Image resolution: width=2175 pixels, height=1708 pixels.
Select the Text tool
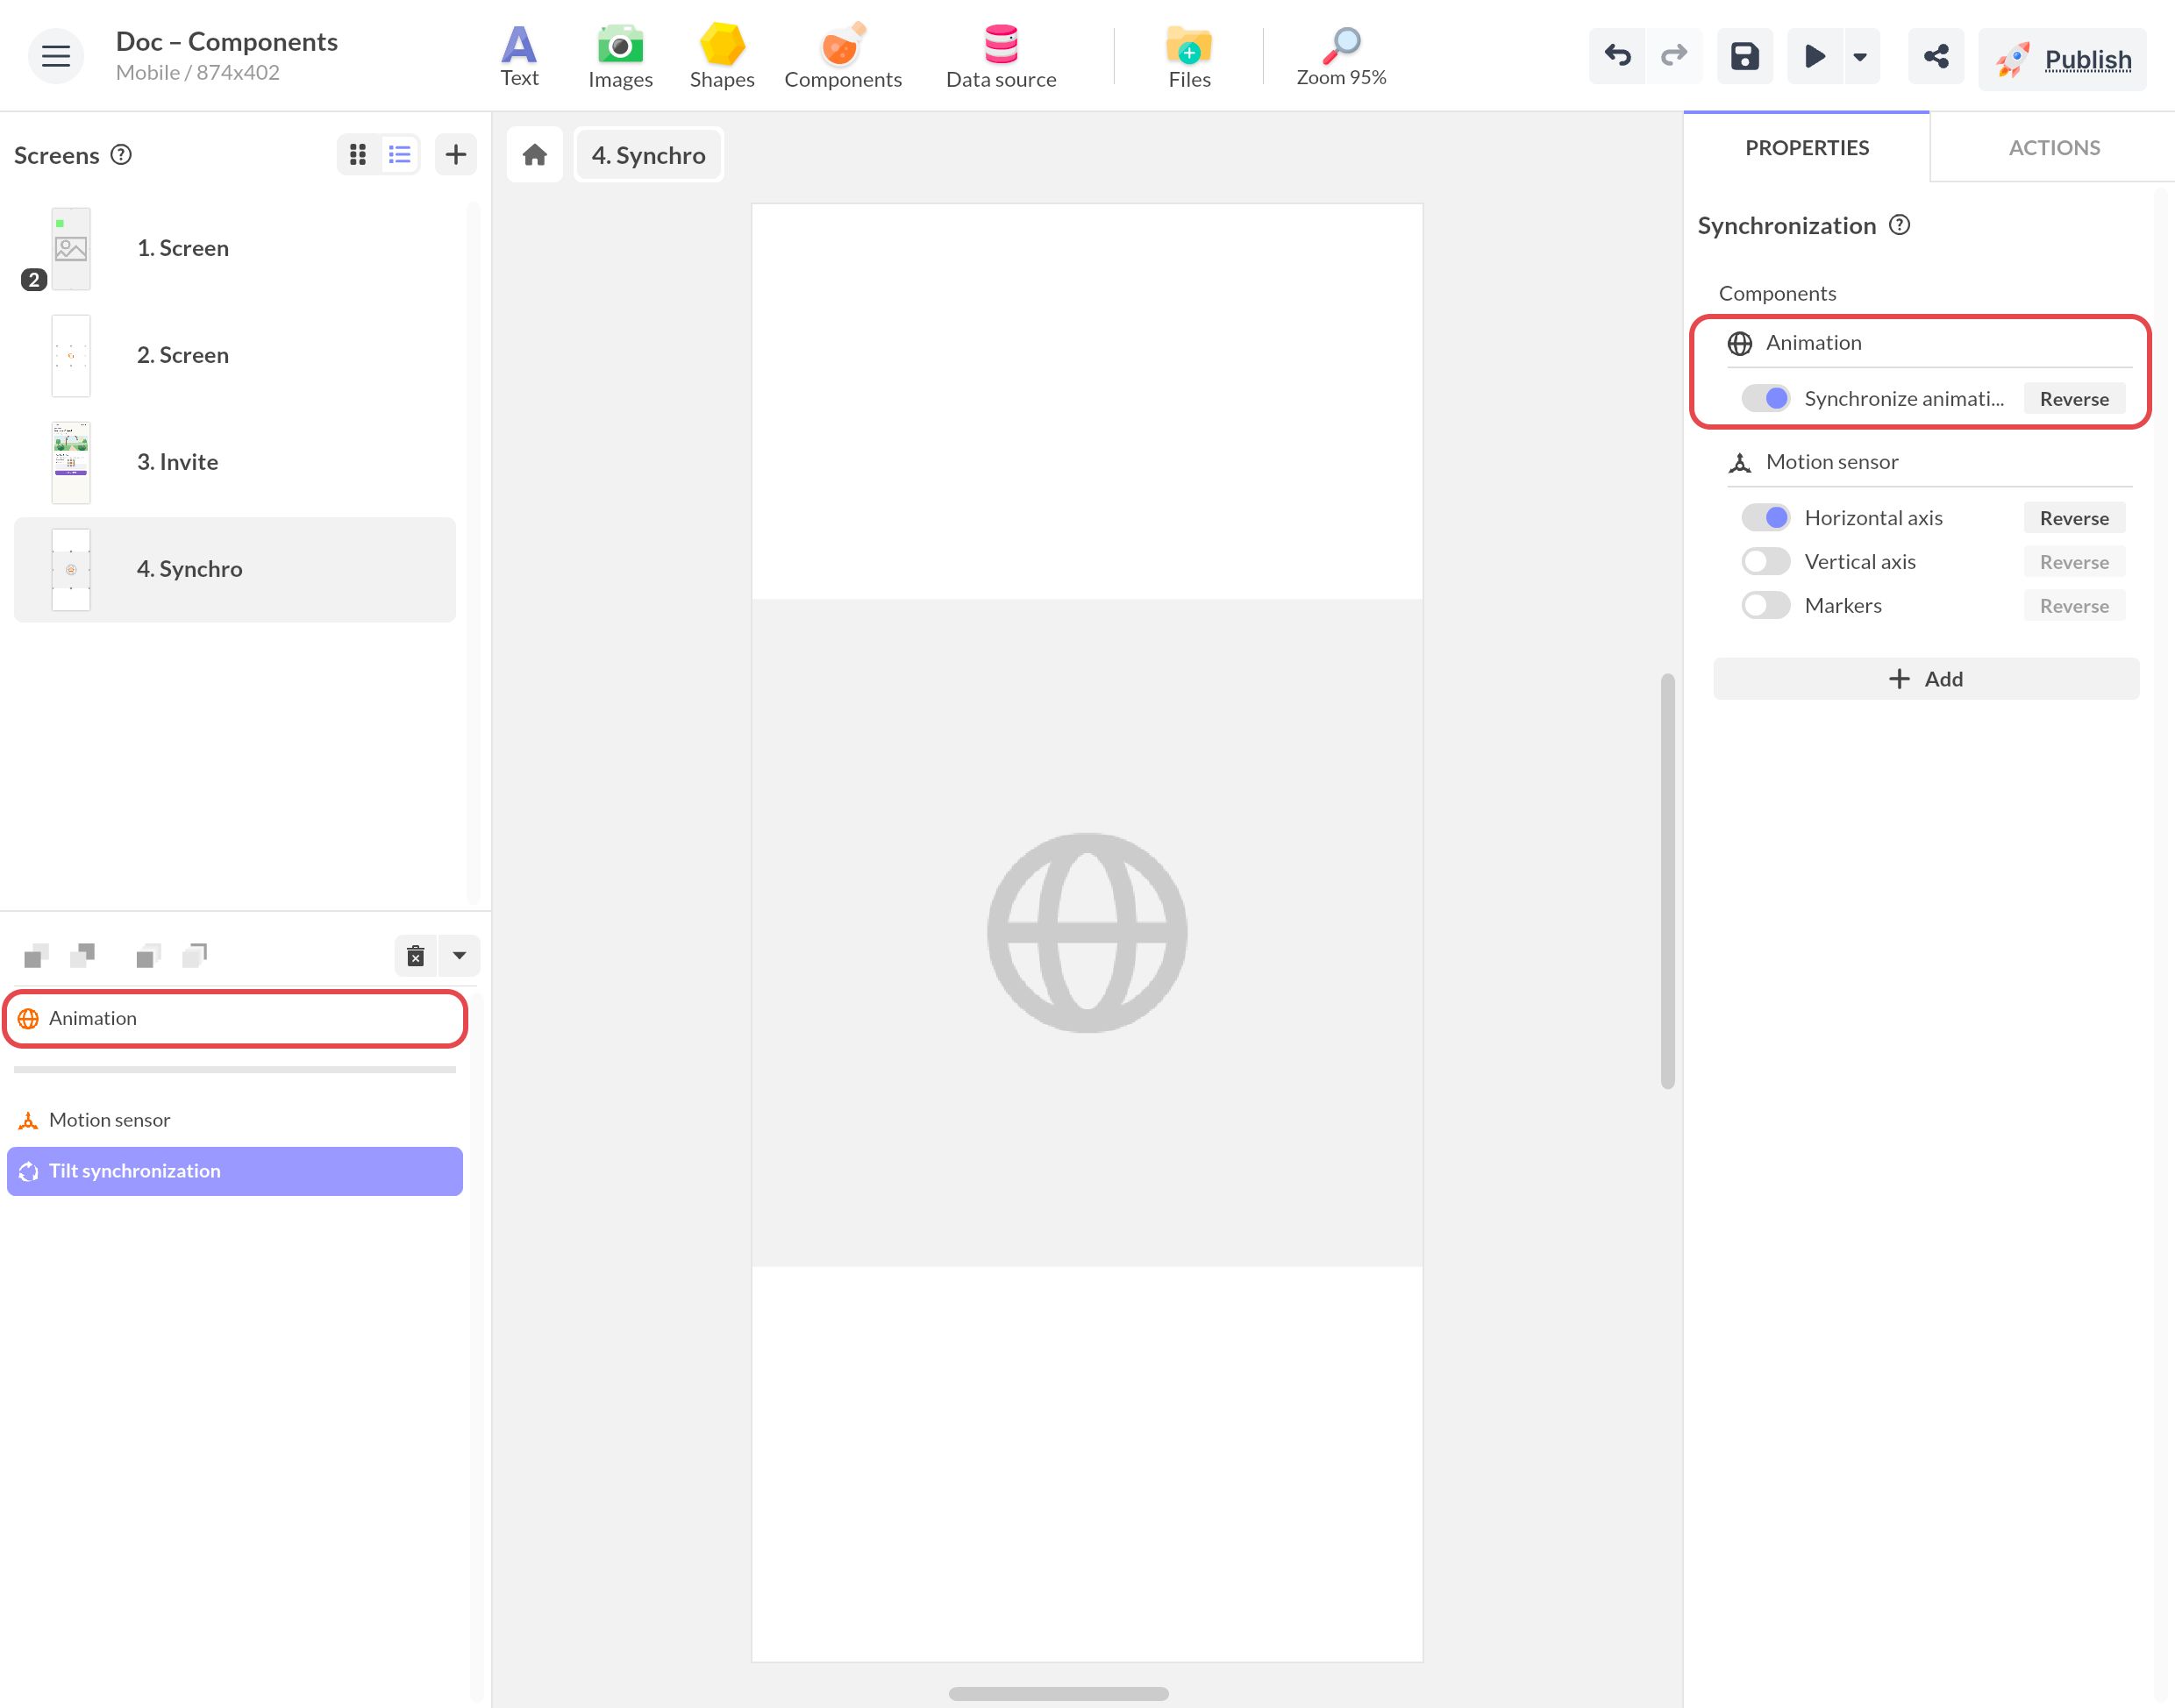pos(519,56)
